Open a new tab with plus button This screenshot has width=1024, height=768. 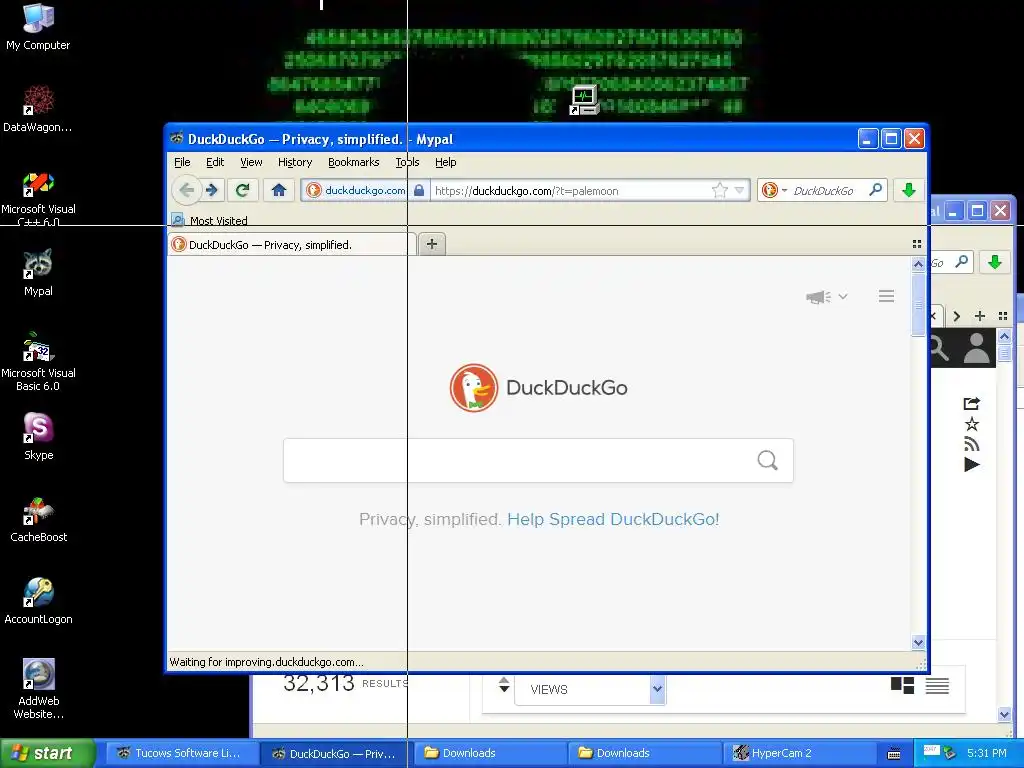coord(432,244)
